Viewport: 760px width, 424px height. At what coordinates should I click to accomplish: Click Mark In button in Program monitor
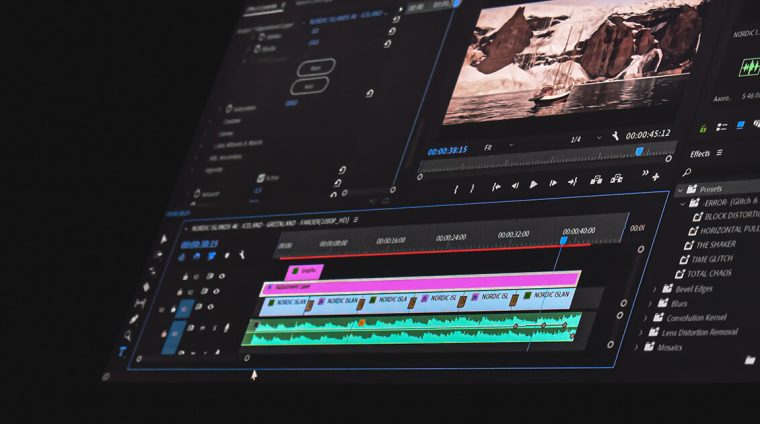click(456, 189)
